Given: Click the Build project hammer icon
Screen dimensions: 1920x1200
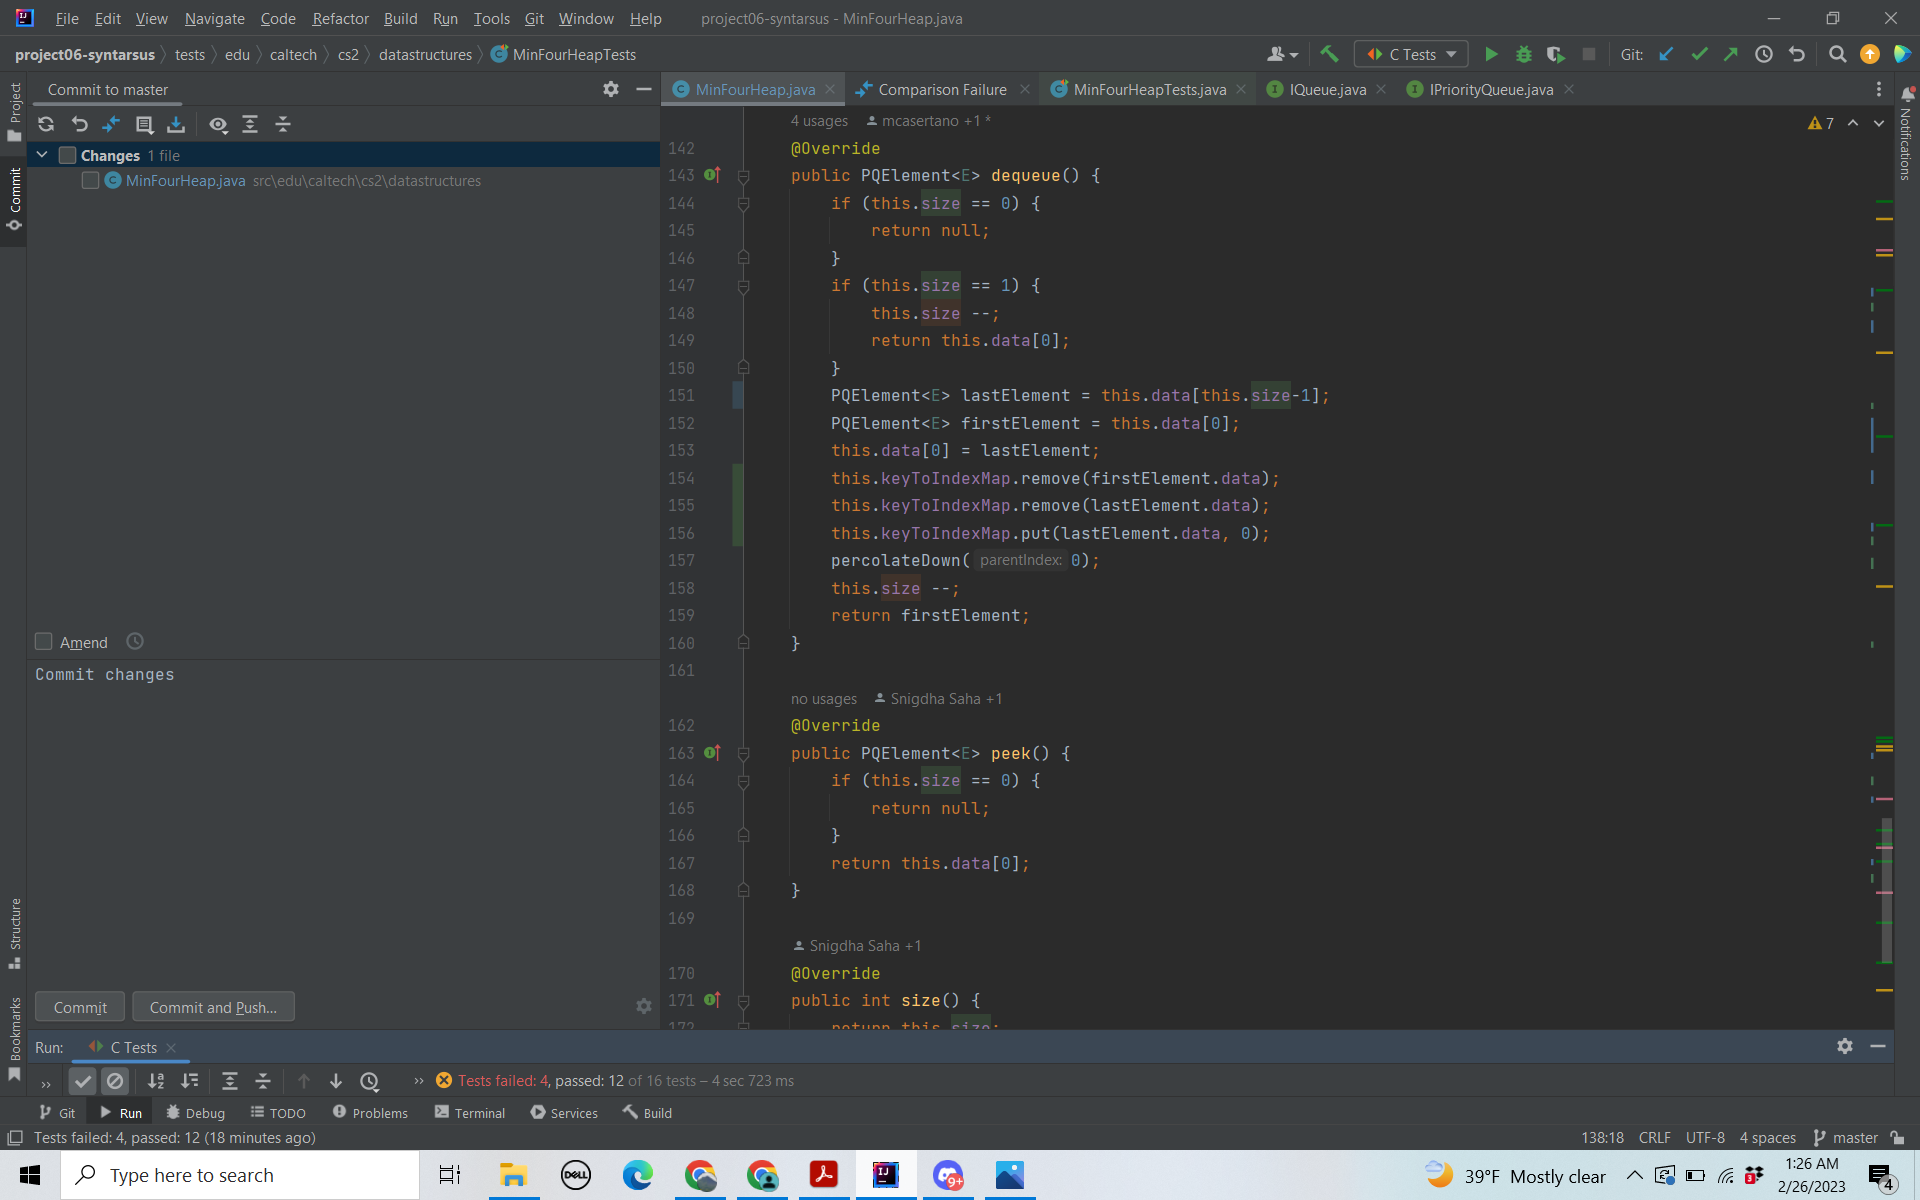Looking at the screenshot, I should coord(1329,54).
